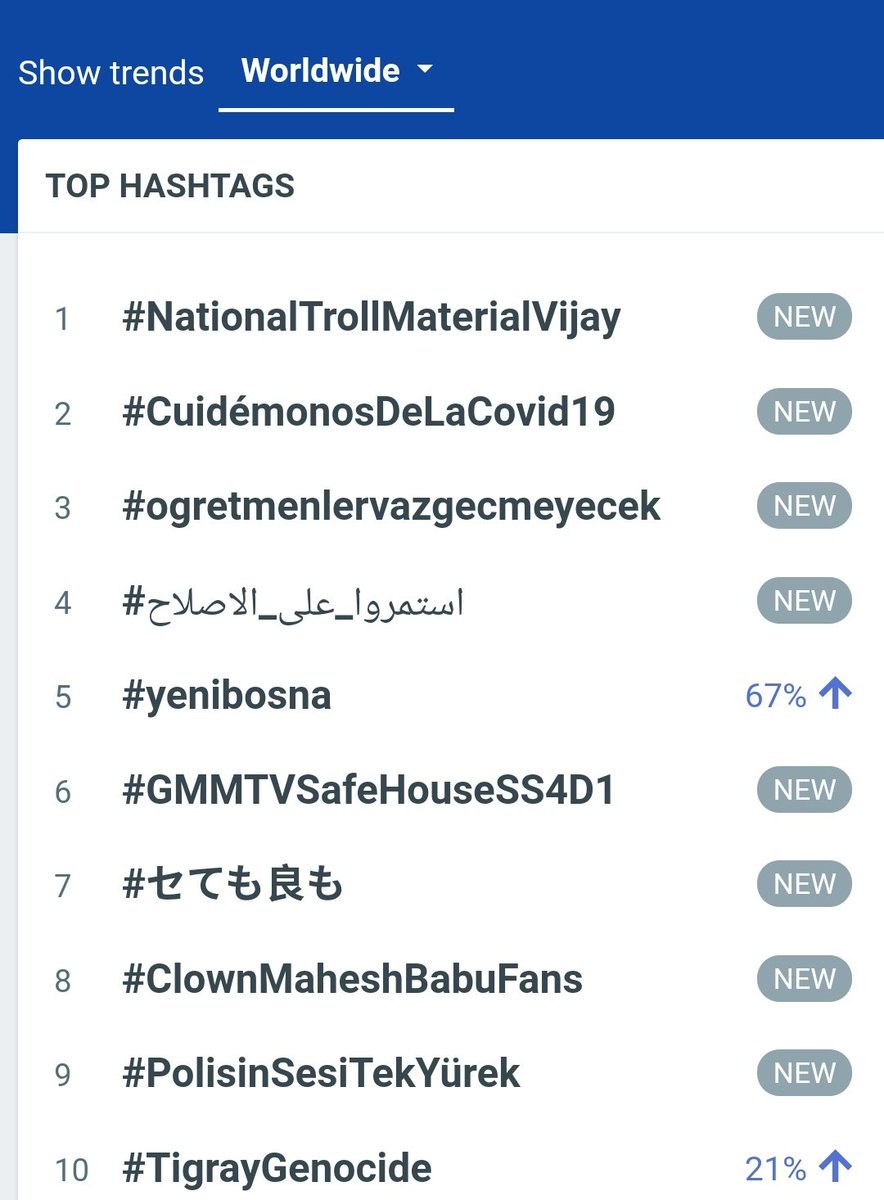
Task: Open hashtag #NationalTrollMaterialVijay
Action: [371, 318]
